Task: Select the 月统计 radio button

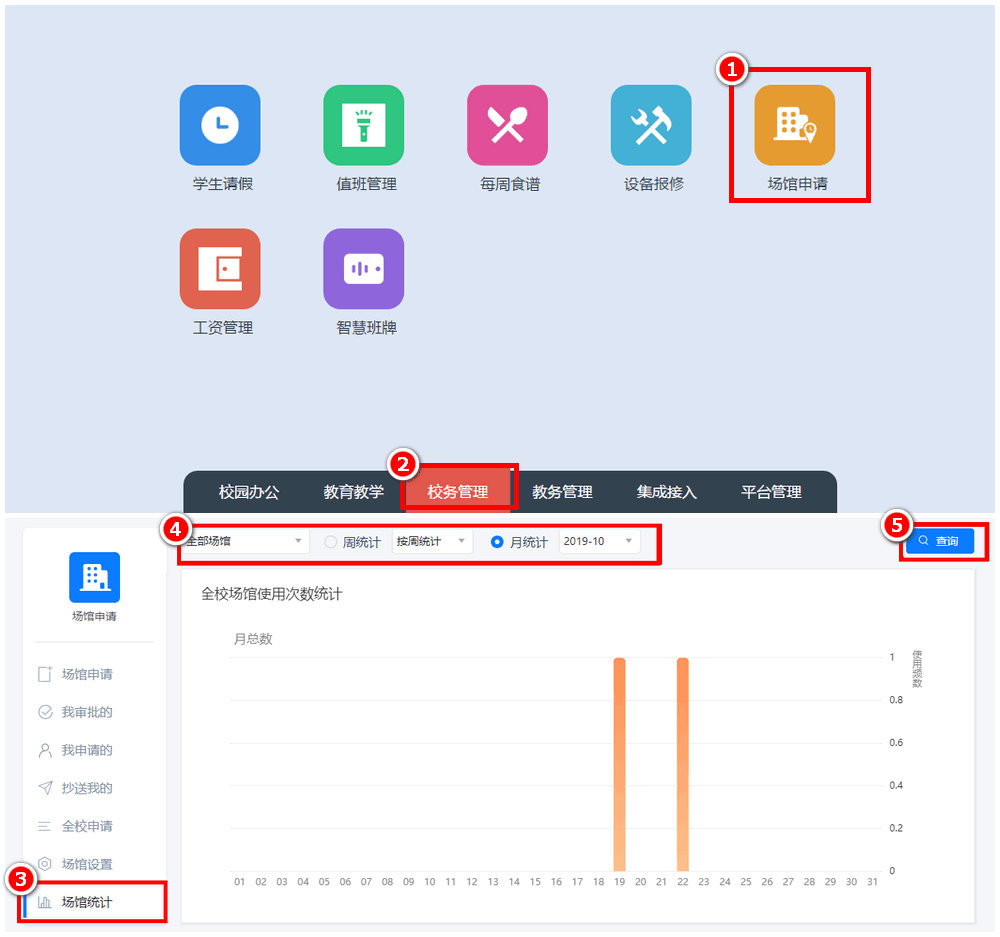Action: [x=497, y=542]
